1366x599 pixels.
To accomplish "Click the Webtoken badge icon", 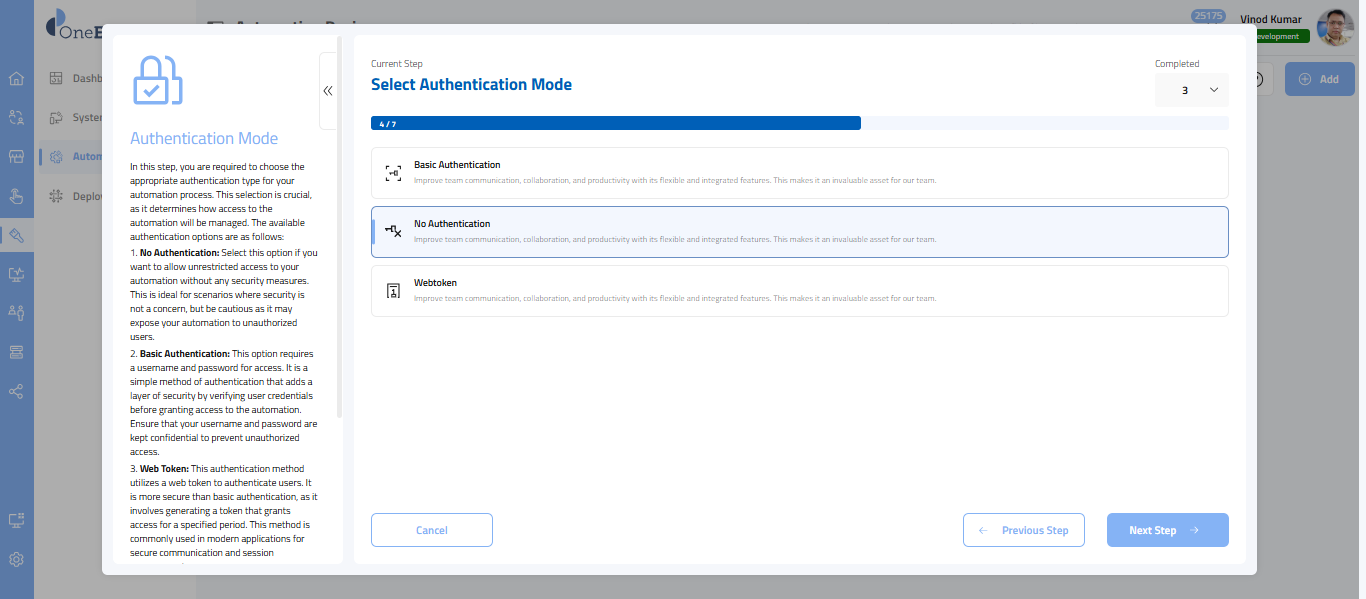I will pyautogui.click(x=393, y=291).
